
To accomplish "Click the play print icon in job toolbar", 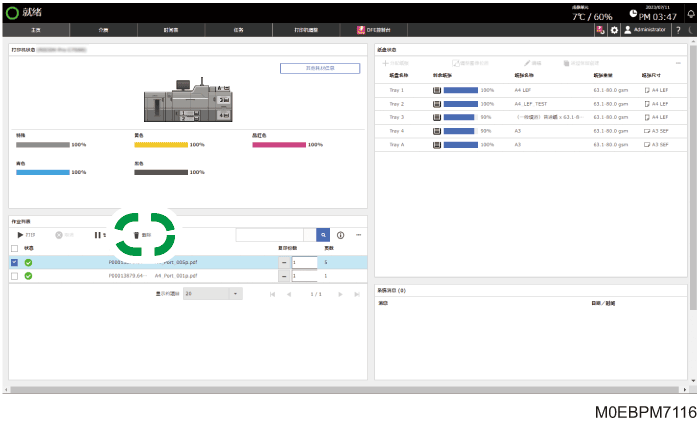I will (x=20, y=235).
